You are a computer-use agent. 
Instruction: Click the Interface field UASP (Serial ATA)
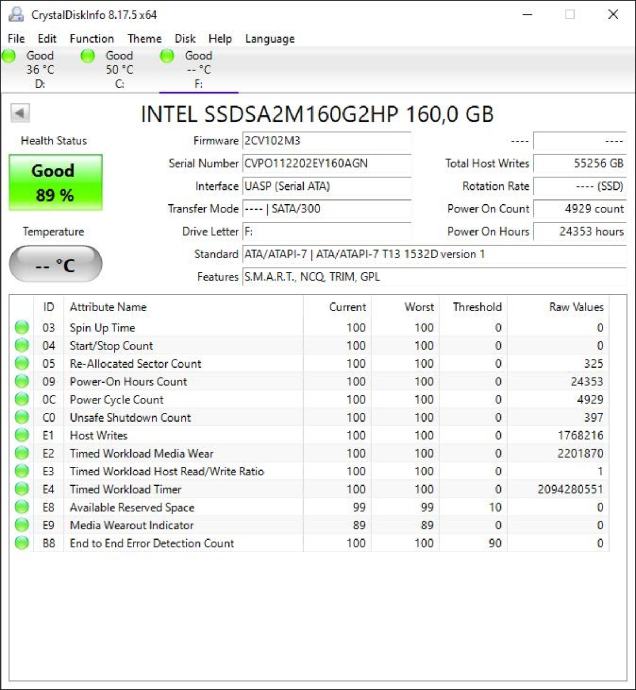tap(327, 186)
